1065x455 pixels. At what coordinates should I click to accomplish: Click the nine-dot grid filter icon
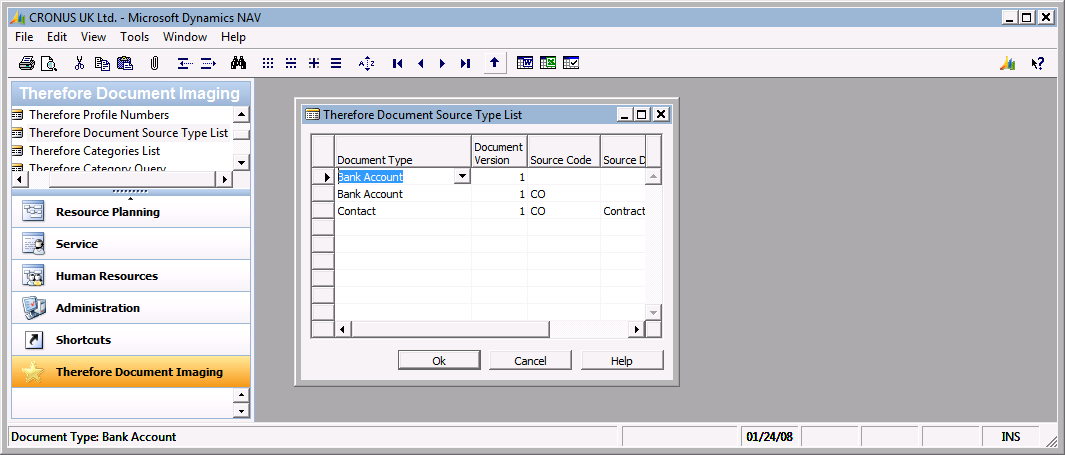[268, 63]
